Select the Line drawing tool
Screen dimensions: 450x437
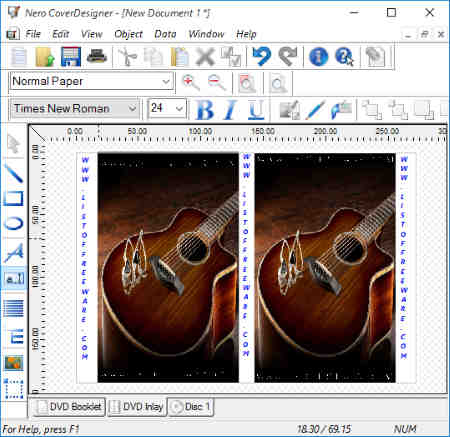pos(14,173)
